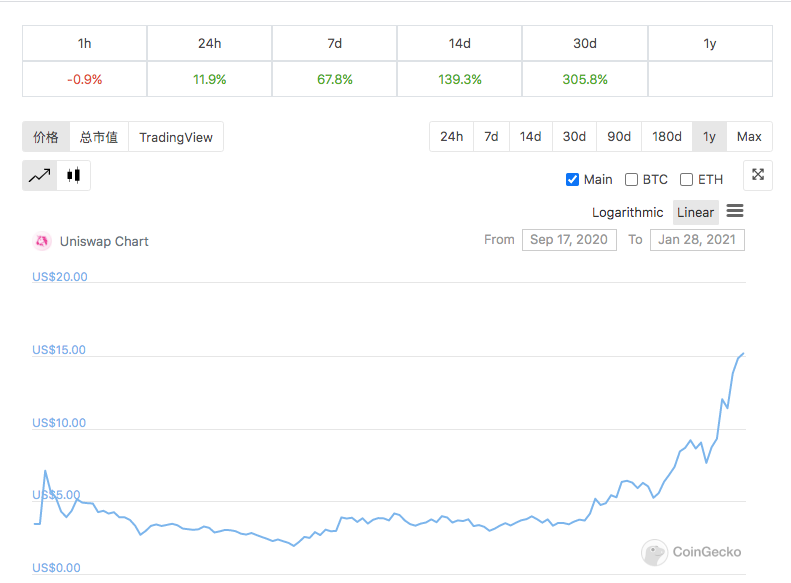The width and height of the screenshot is (791, 583).
Task: Set chart scale to Linear
Action: [x=696, y=212]
